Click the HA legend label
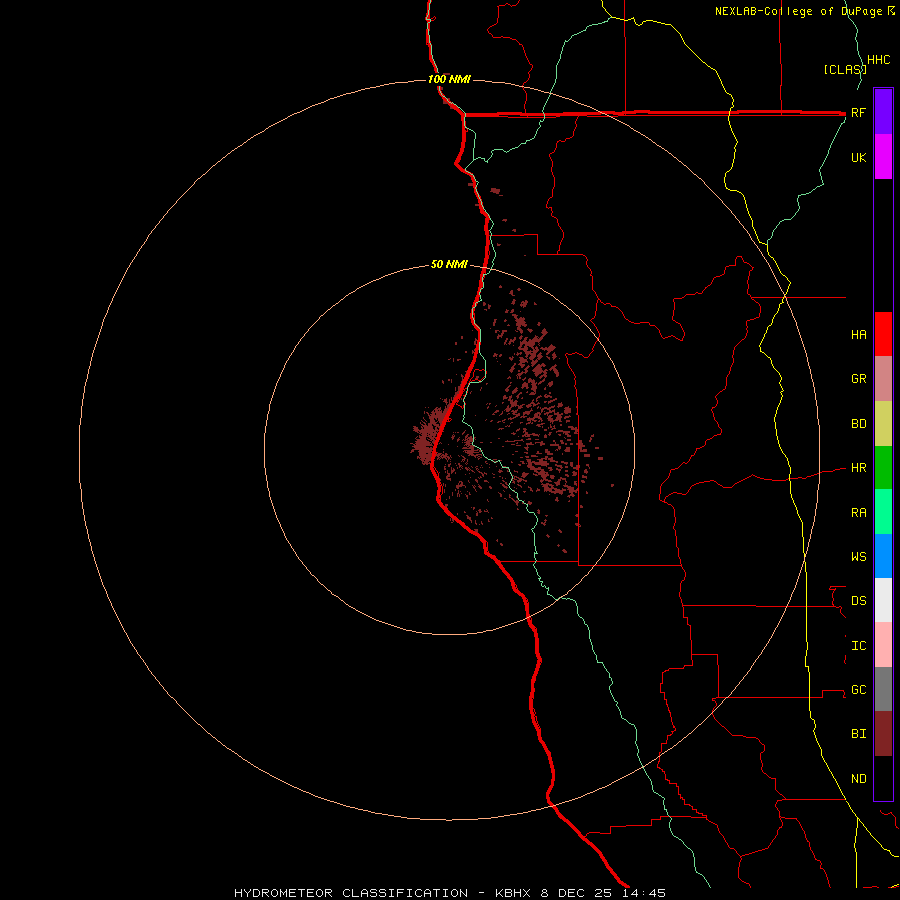900x900 pixels. coord(858,335)
